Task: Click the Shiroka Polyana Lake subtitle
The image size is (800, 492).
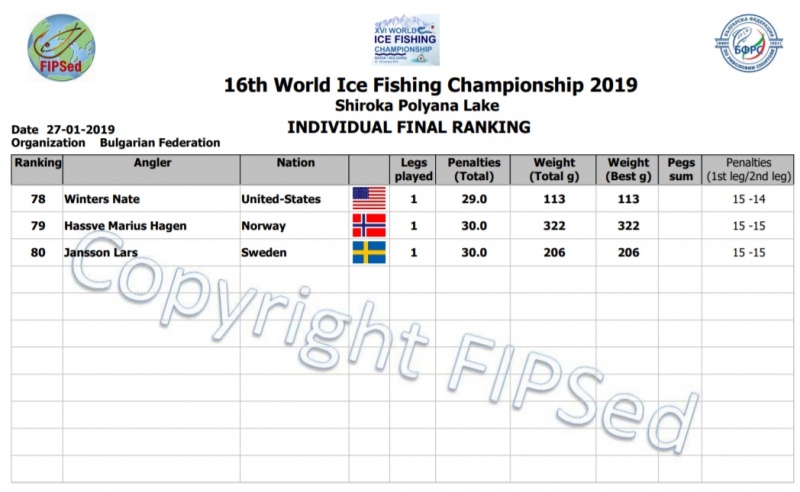Action: tap(408, 105)
